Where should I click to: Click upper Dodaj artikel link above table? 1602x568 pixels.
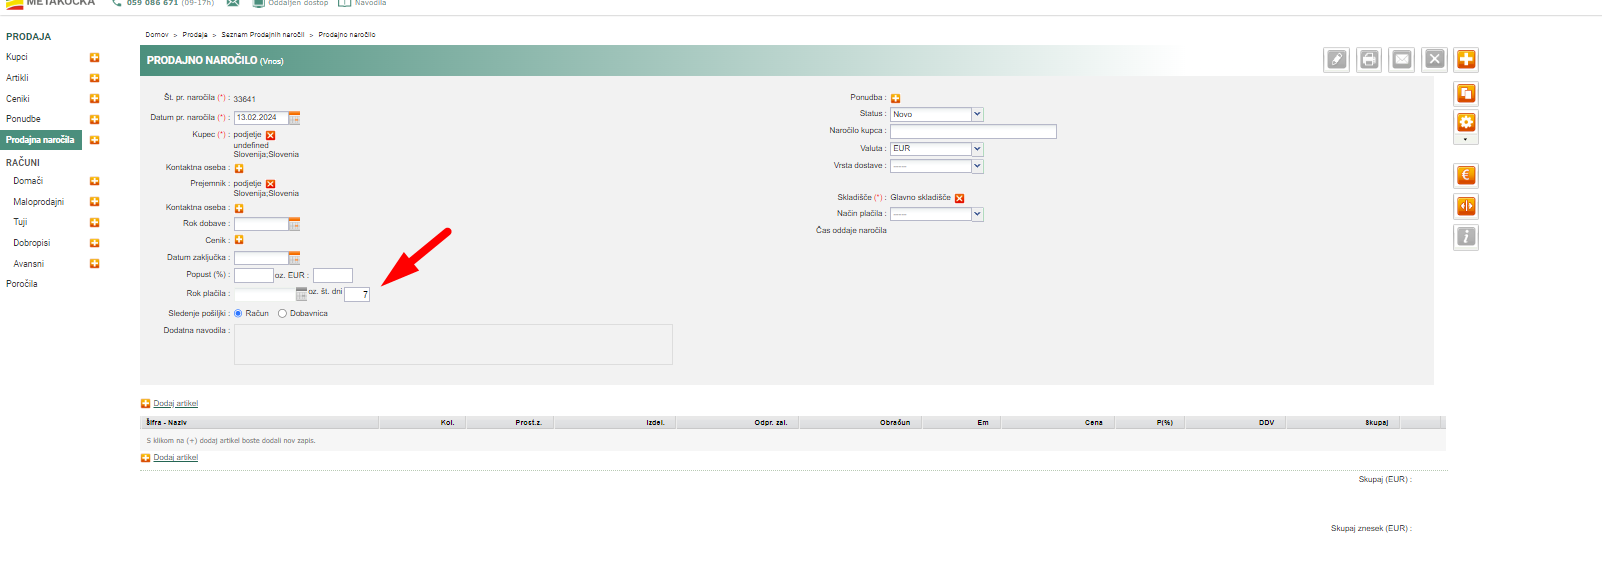175,404
